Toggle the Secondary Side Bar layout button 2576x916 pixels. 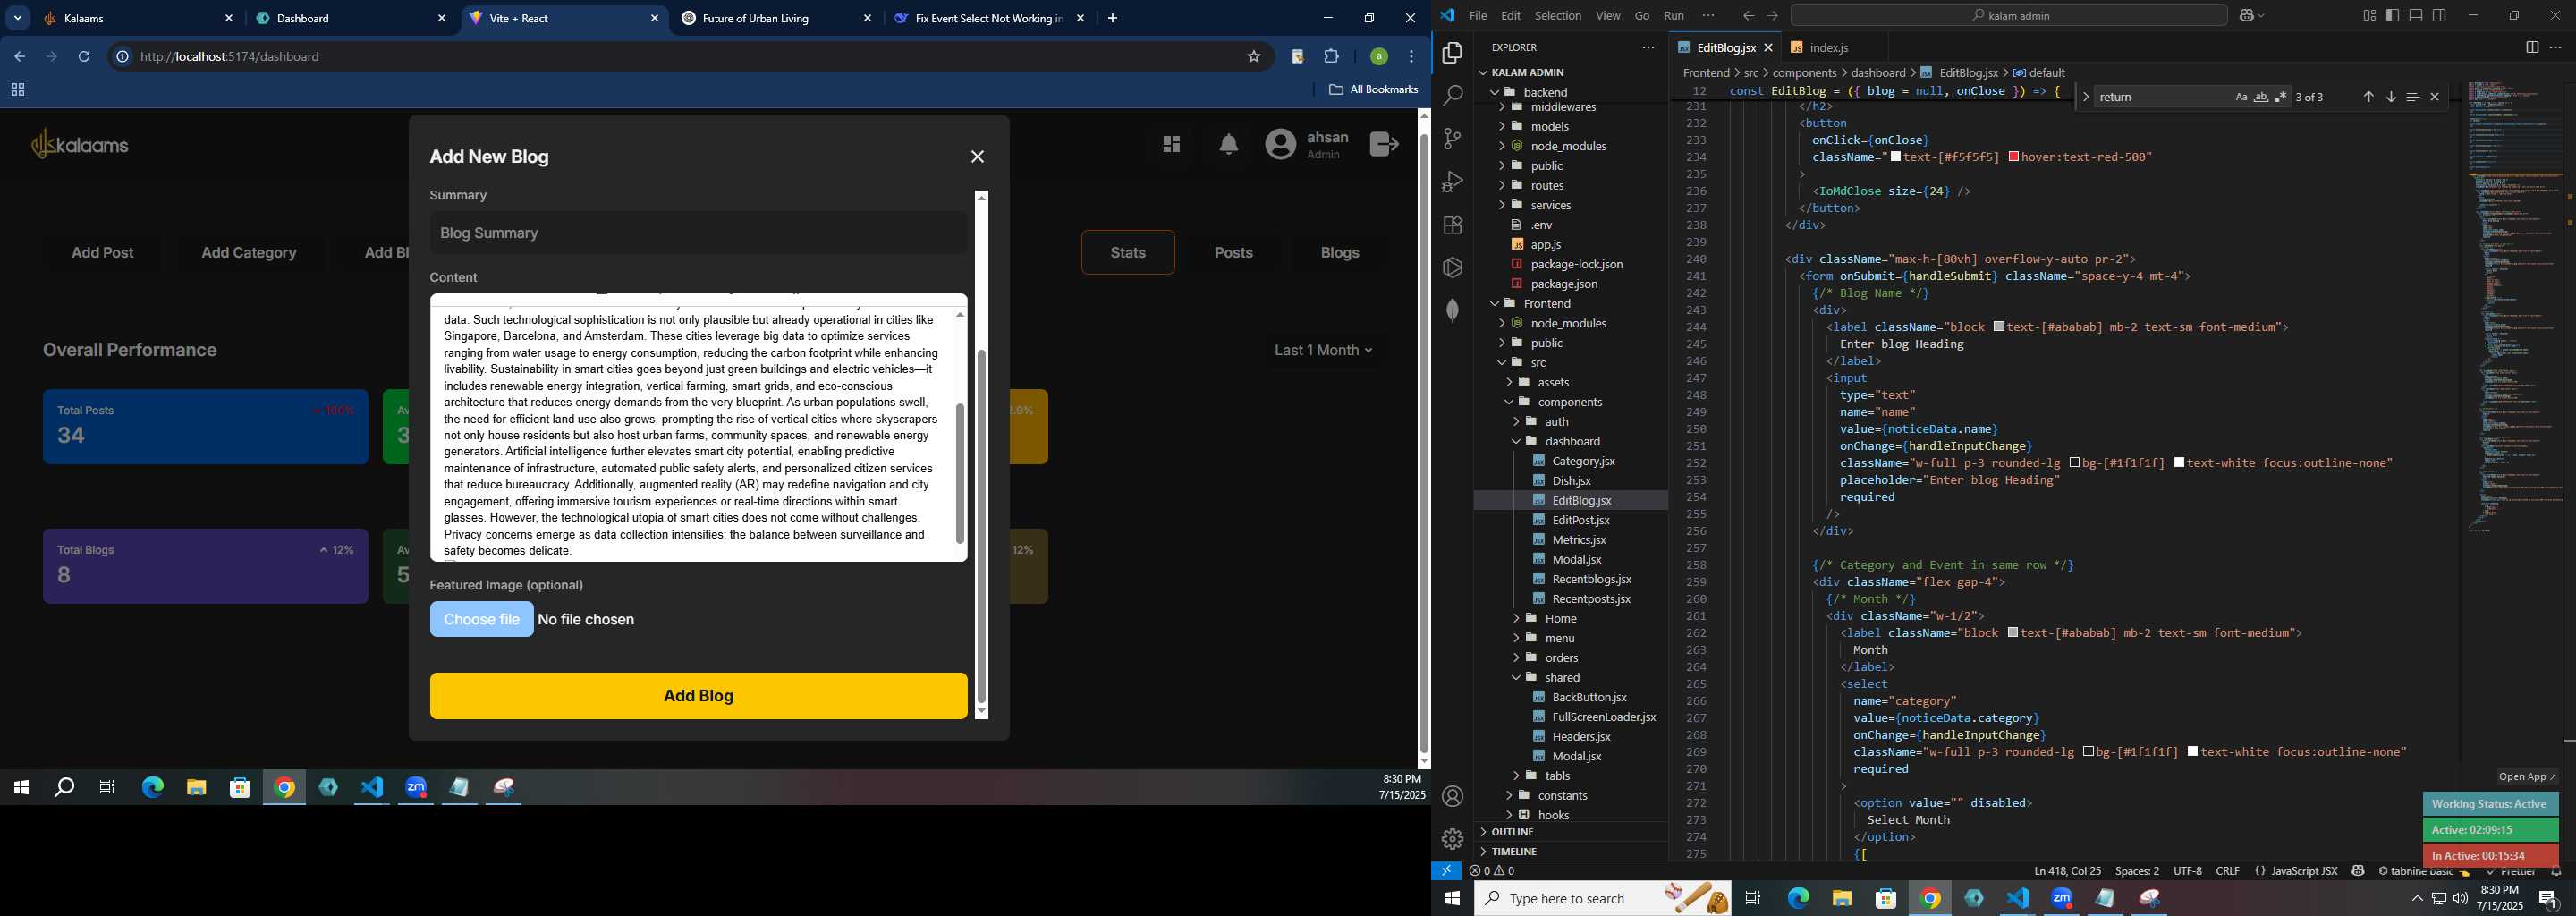2439,15
